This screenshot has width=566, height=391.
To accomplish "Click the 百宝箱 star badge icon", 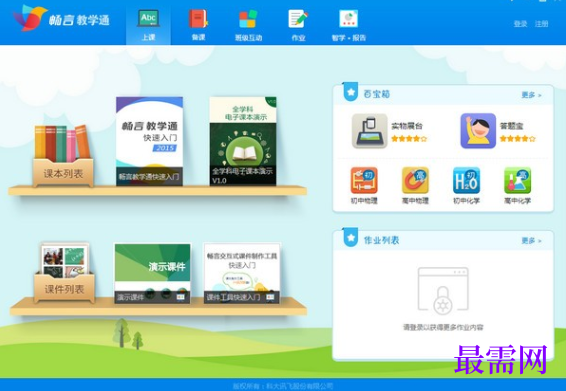I will coord(350,92).
